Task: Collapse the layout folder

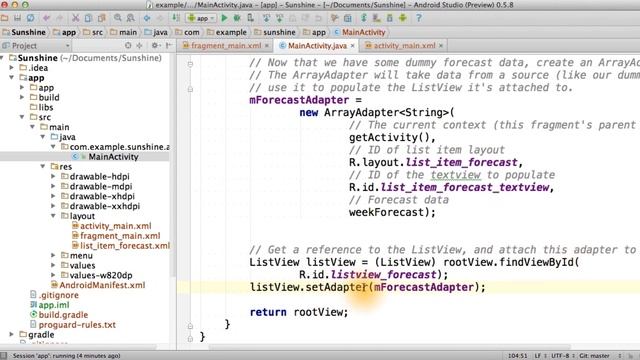Action: point(53,216)
